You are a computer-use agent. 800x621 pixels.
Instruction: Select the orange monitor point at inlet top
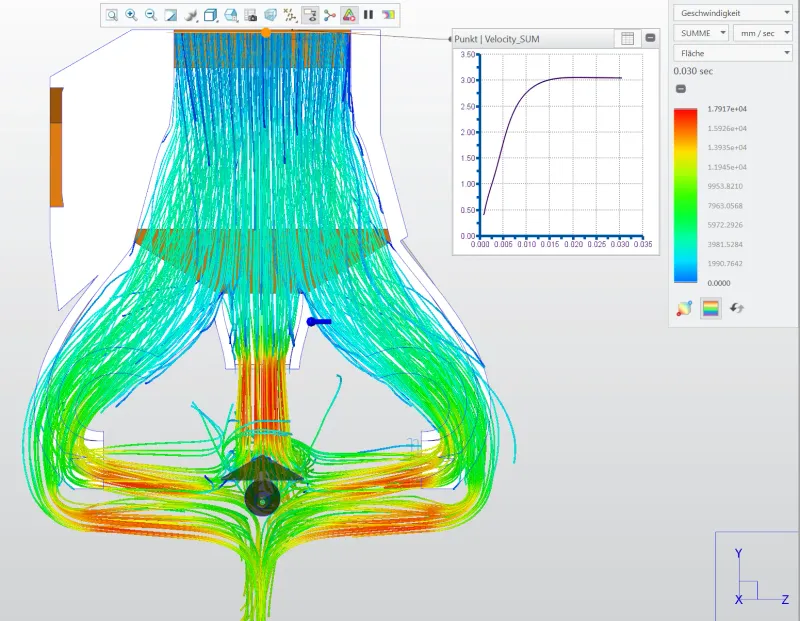266,33
